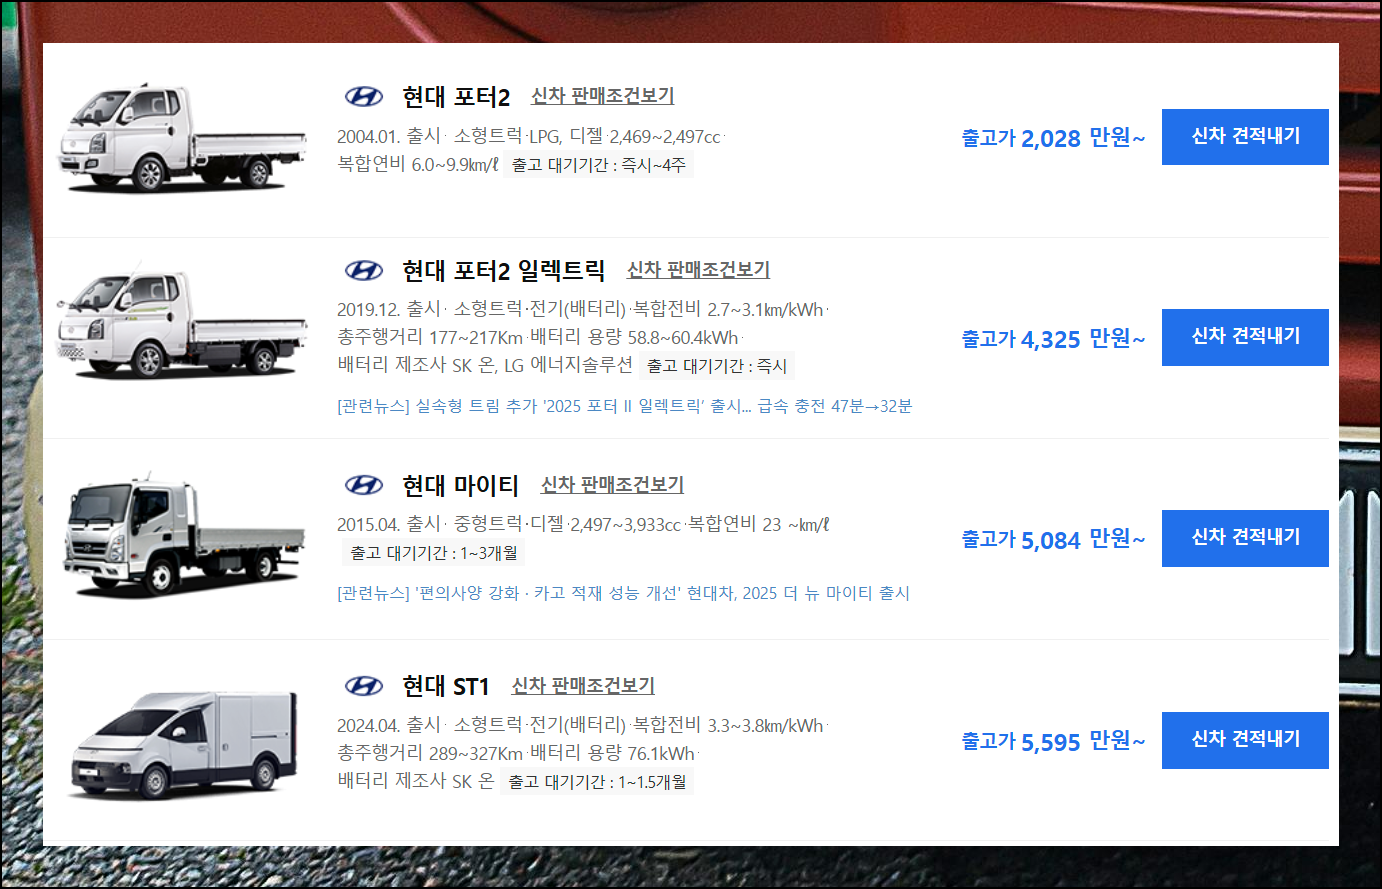Click 총주행거리 289~327Km text
1382x889 pixels.
430,754
